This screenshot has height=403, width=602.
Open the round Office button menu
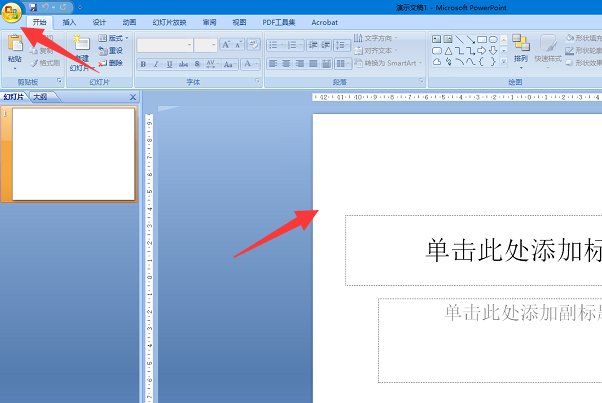[x=11, y=12]
